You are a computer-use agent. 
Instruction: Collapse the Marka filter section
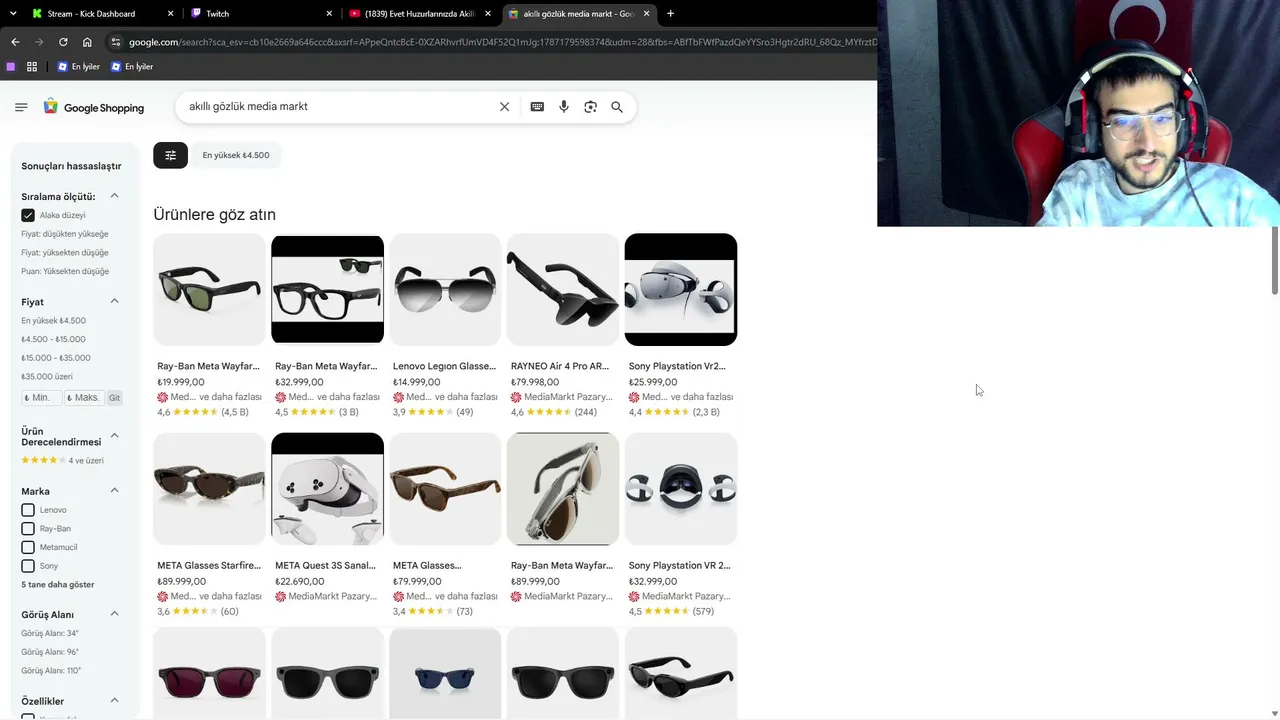pyautogui.click(x=114, y=490)
